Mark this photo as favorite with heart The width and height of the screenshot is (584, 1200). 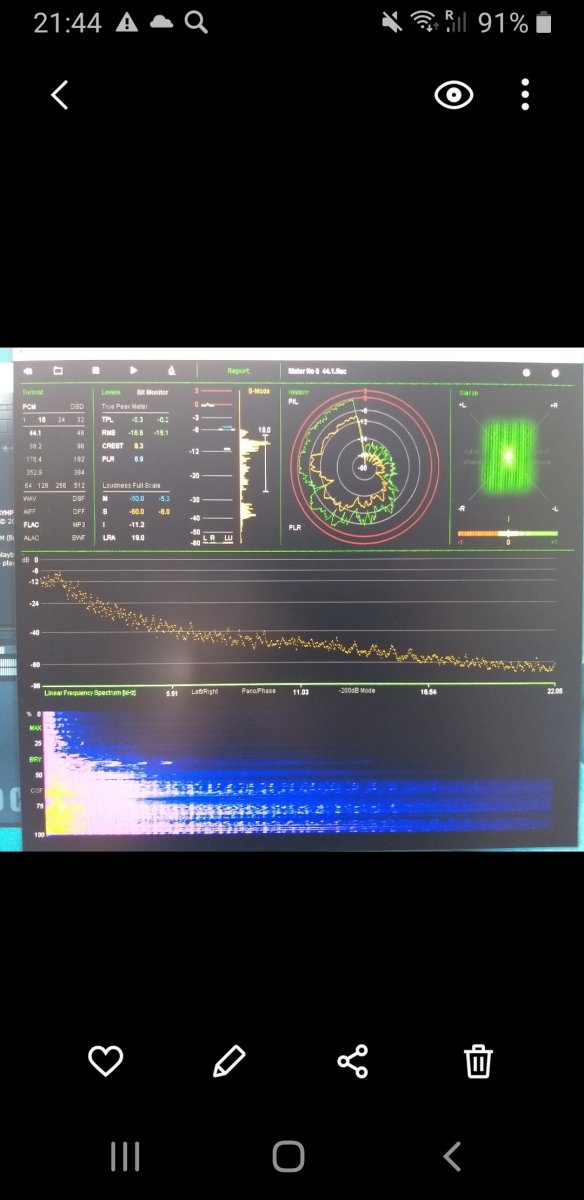coord(105,1060)
